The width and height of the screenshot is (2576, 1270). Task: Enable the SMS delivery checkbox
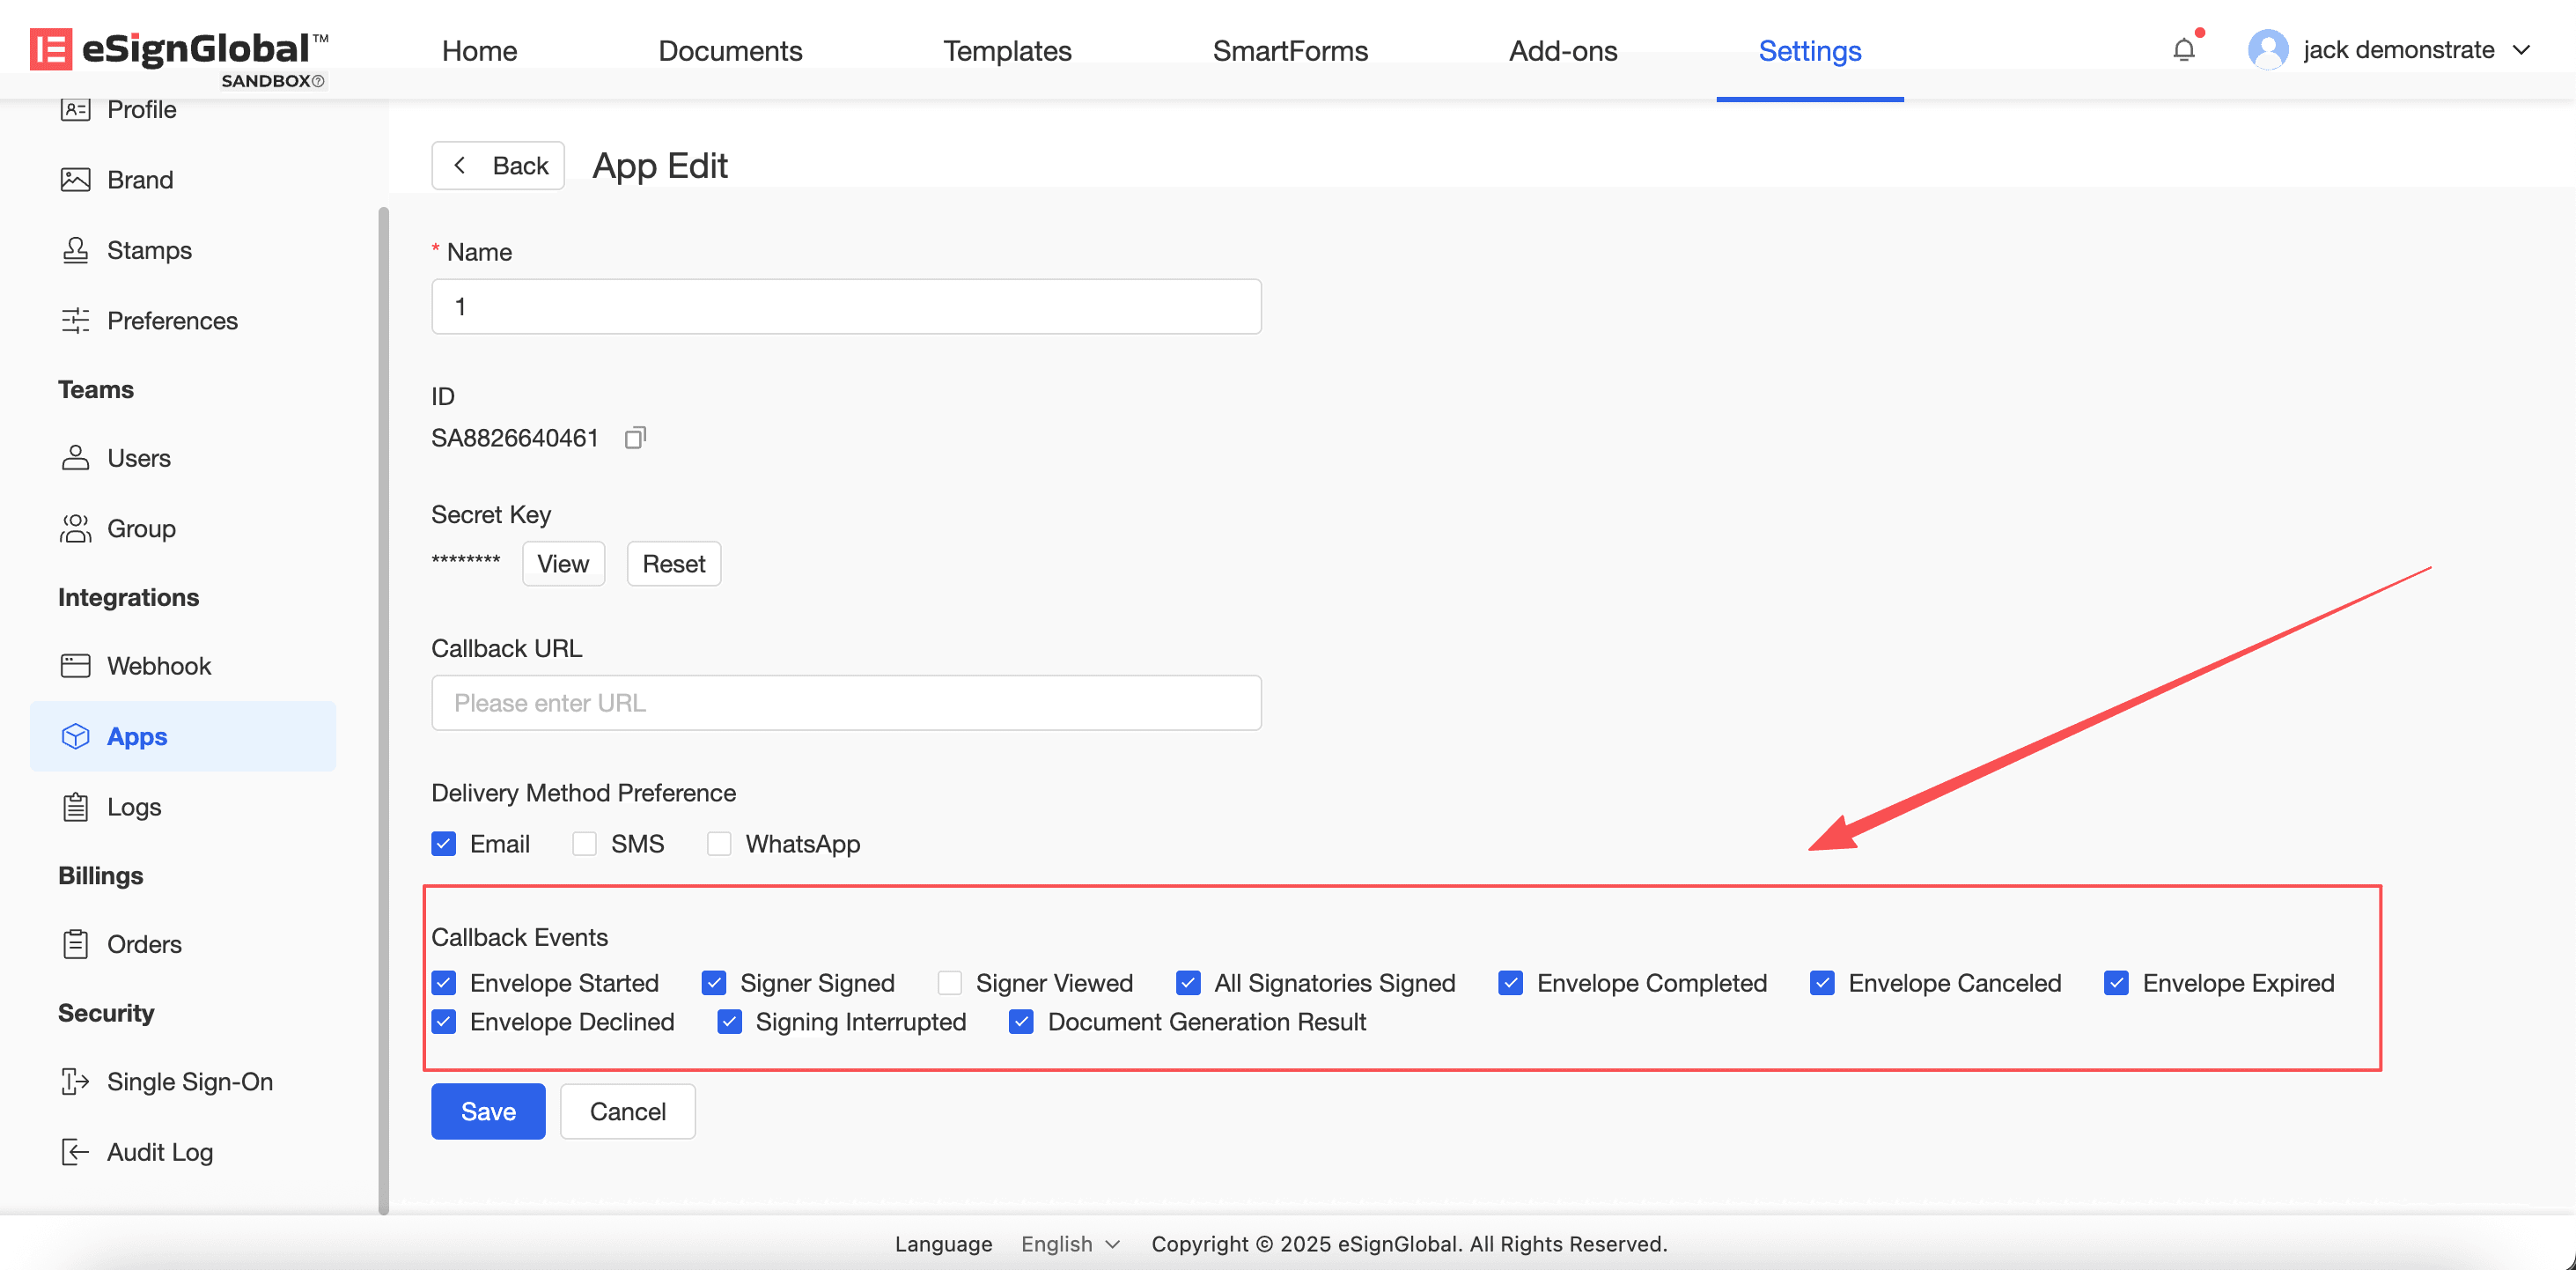pos(584,844)
